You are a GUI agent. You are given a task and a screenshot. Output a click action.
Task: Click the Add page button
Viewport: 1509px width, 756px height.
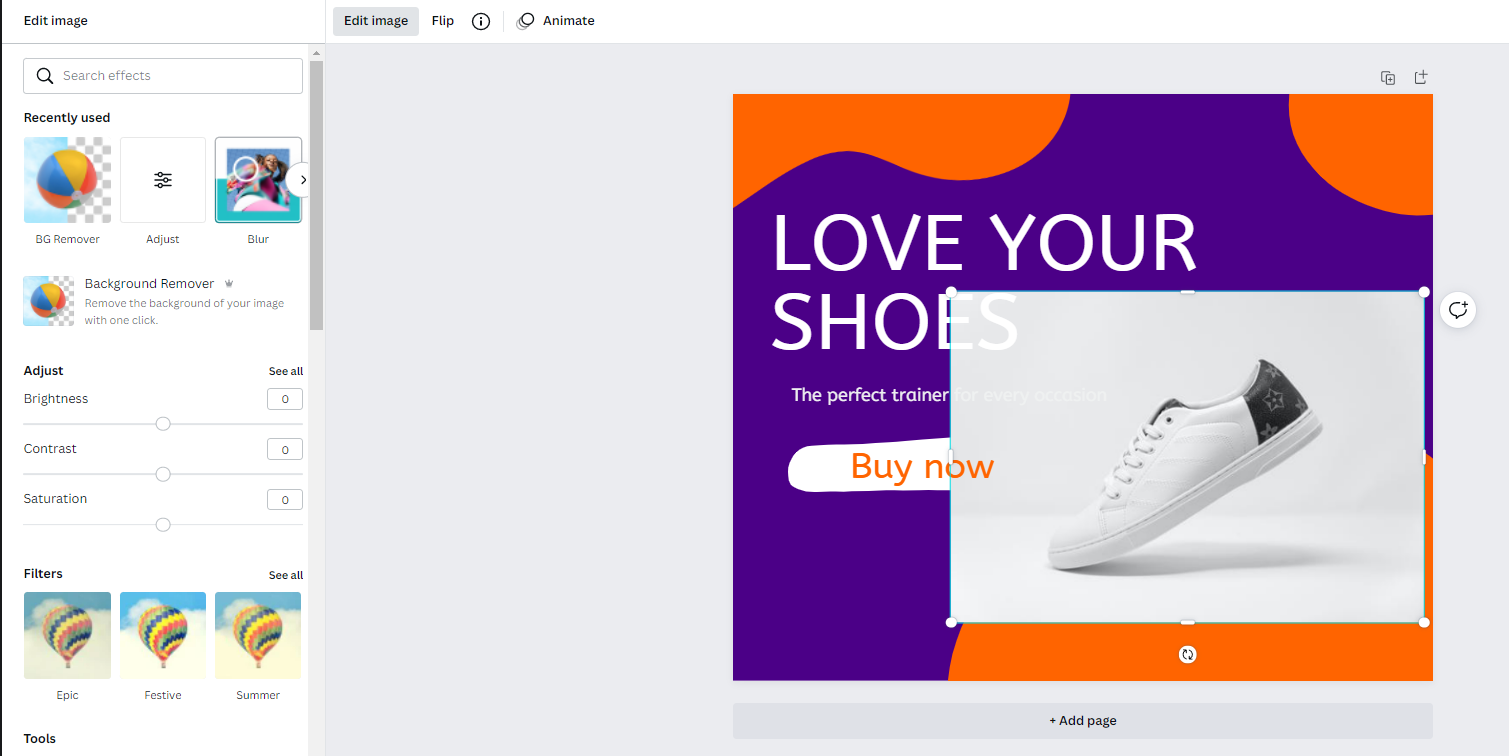point(1083,720)
